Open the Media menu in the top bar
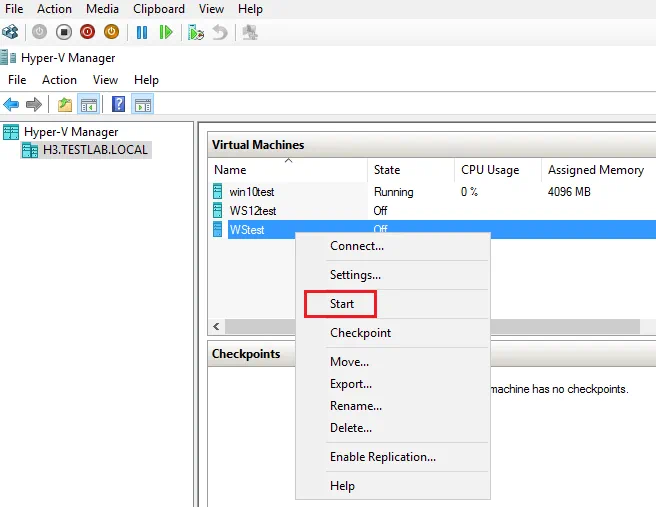This screenshot has height=507, width=656. pos(102,9)
